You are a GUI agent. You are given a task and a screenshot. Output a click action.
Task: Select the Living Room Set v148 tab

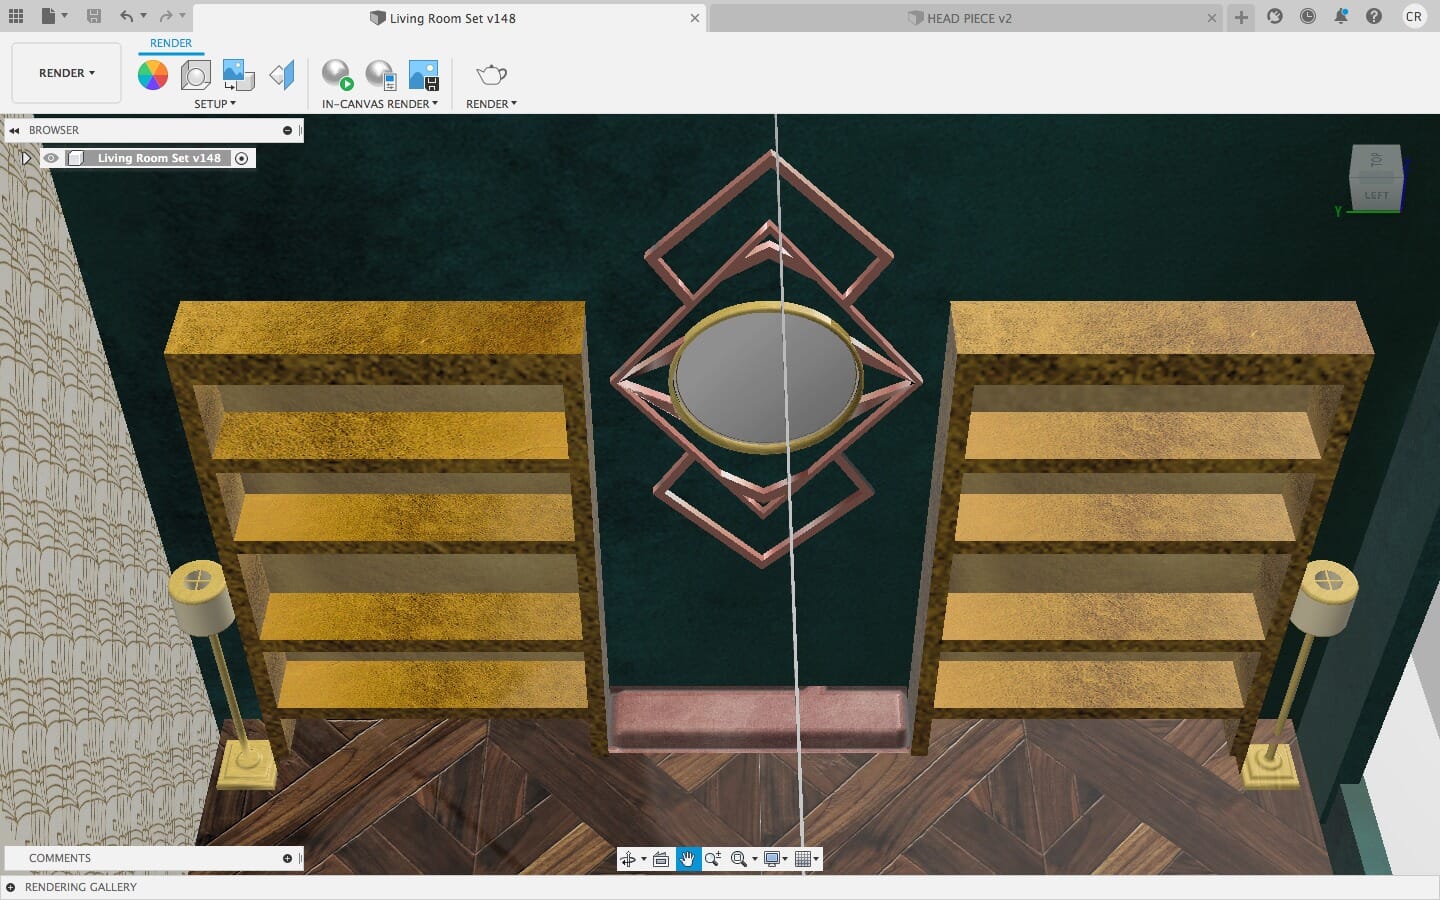451,18
